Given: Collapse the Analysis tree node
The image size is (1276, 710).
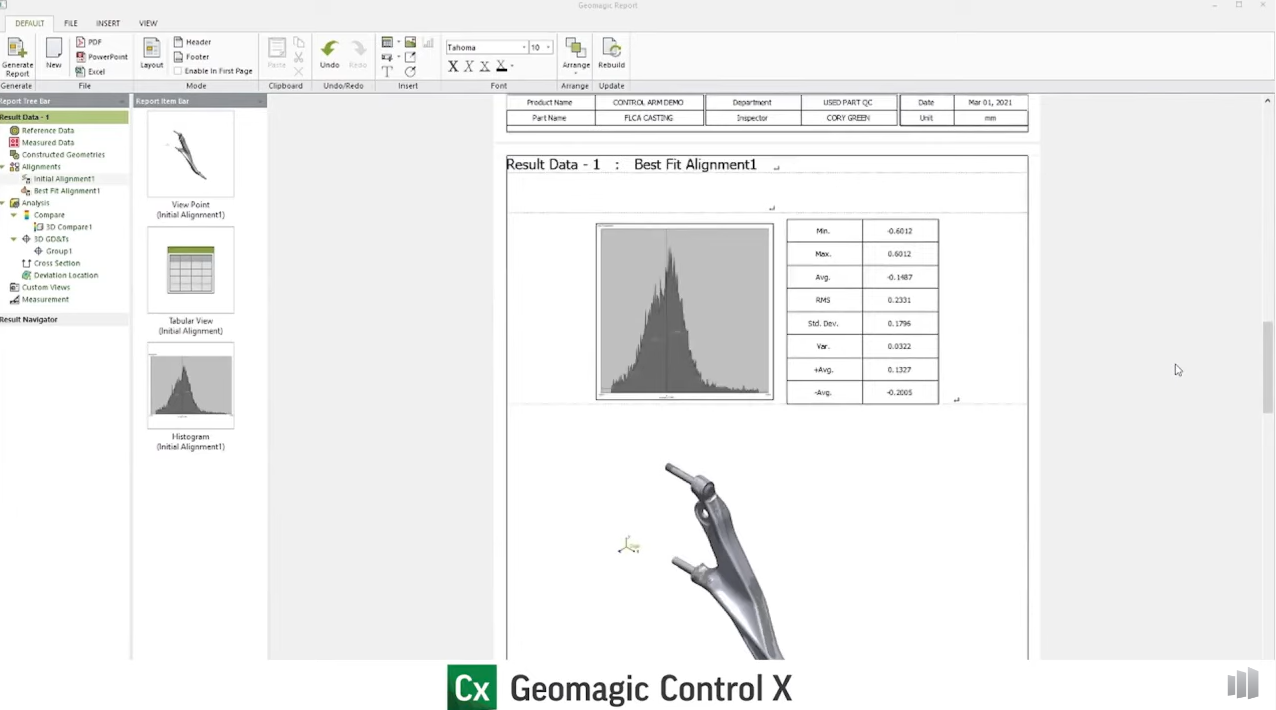Looking at the screenshot, I should (3, 203).
